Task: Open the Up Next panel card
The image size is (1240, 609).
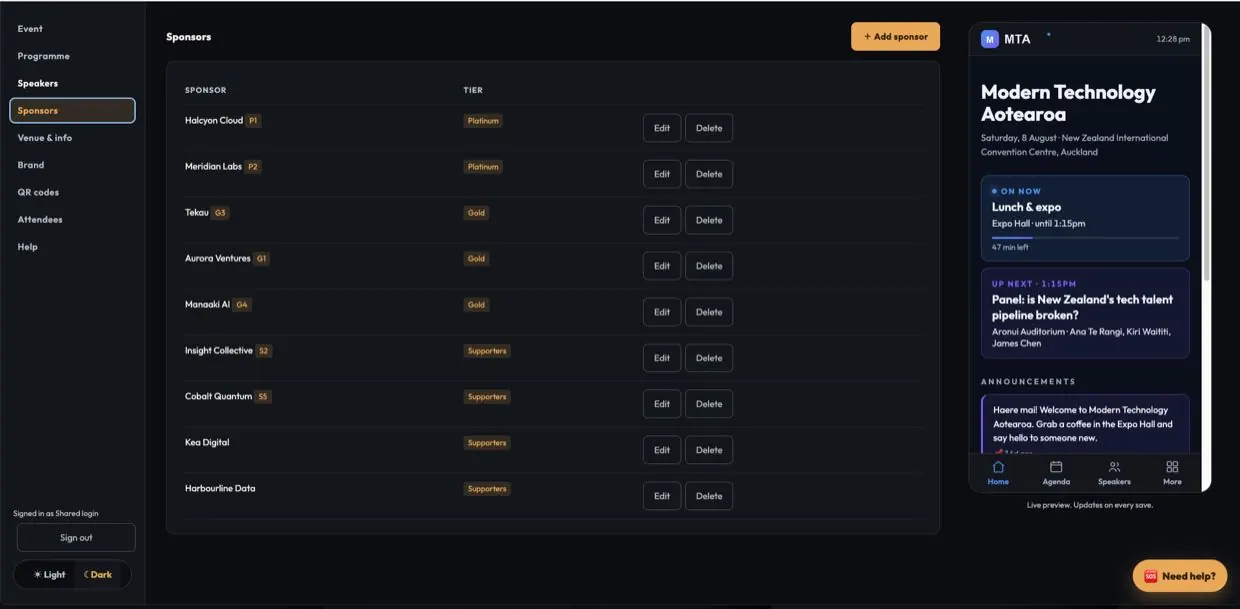Action: pyautogui.click(x=1085, y=313)
